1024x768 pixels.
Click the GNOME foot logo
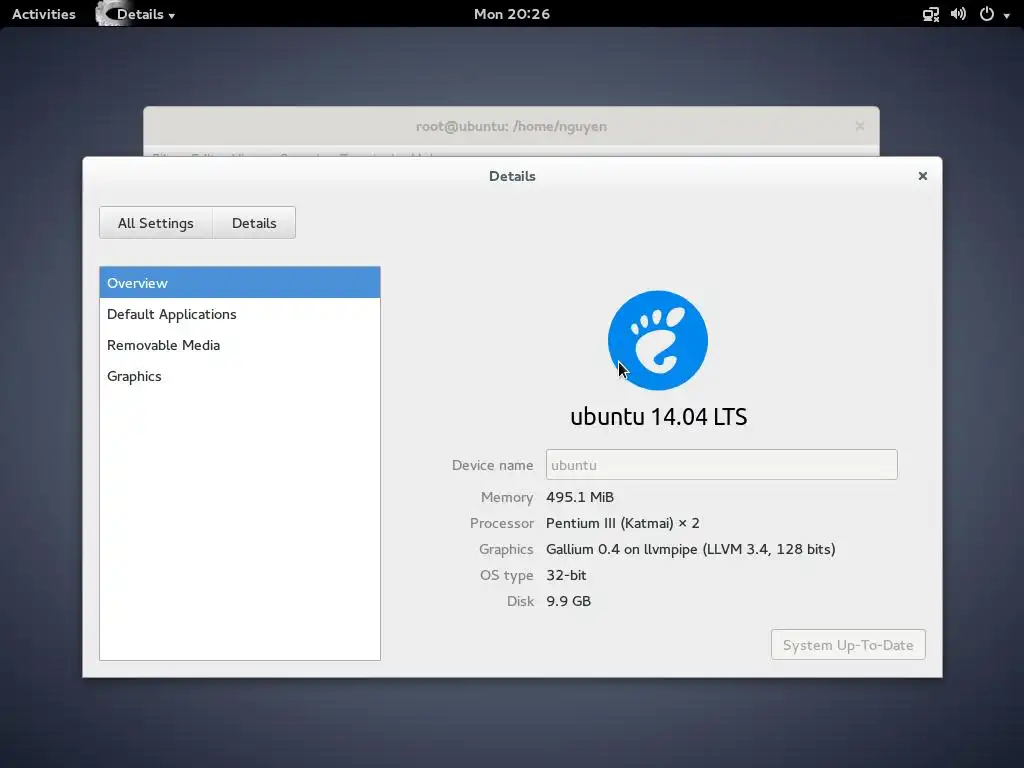658,340
